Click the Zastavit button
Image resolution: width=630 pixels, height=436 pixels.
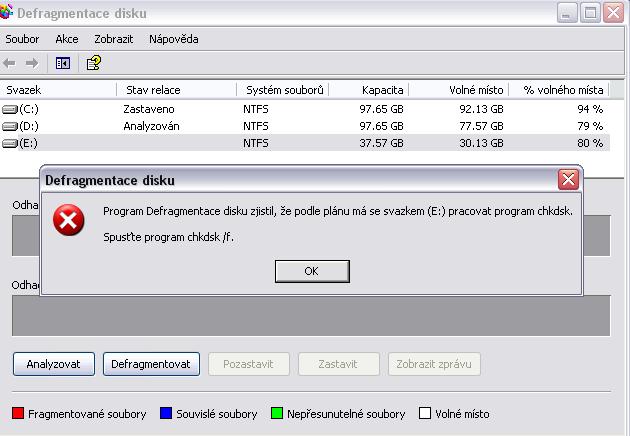[x=338, y=364]
